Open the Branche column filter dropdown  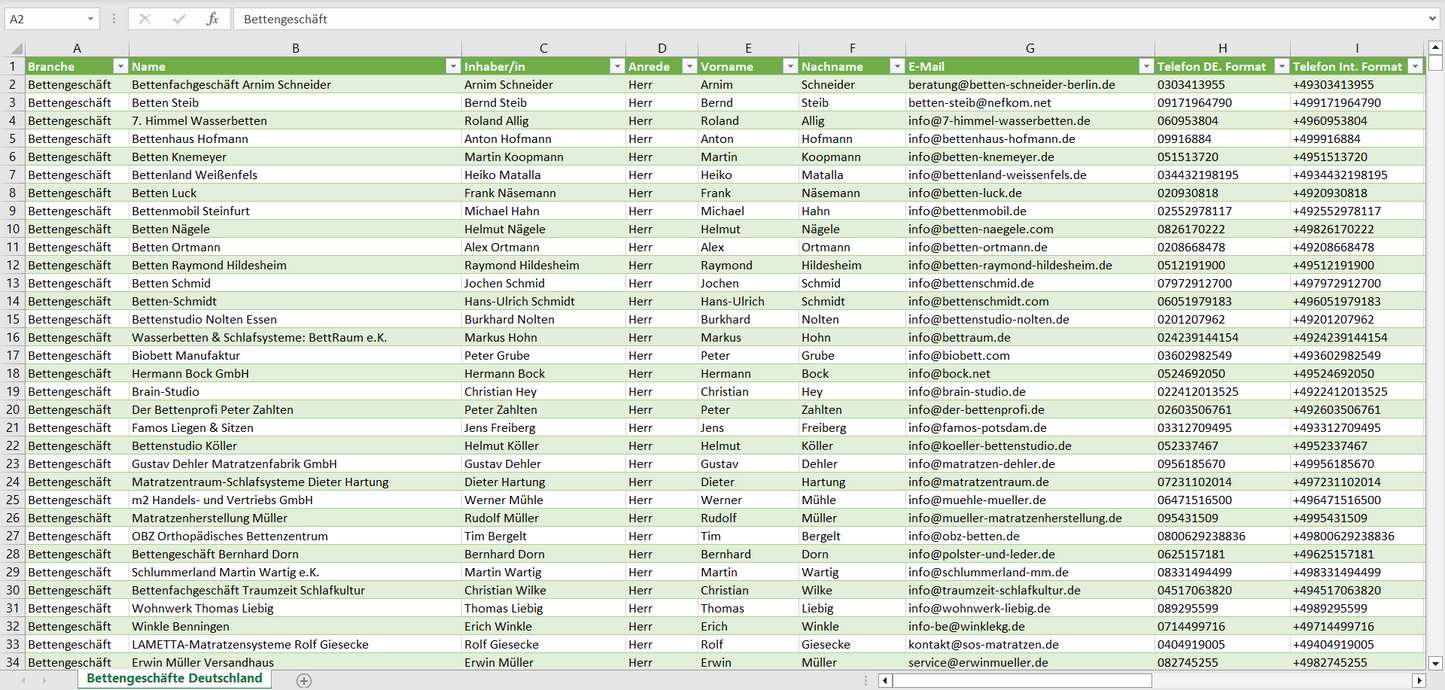tap(120, 66)
